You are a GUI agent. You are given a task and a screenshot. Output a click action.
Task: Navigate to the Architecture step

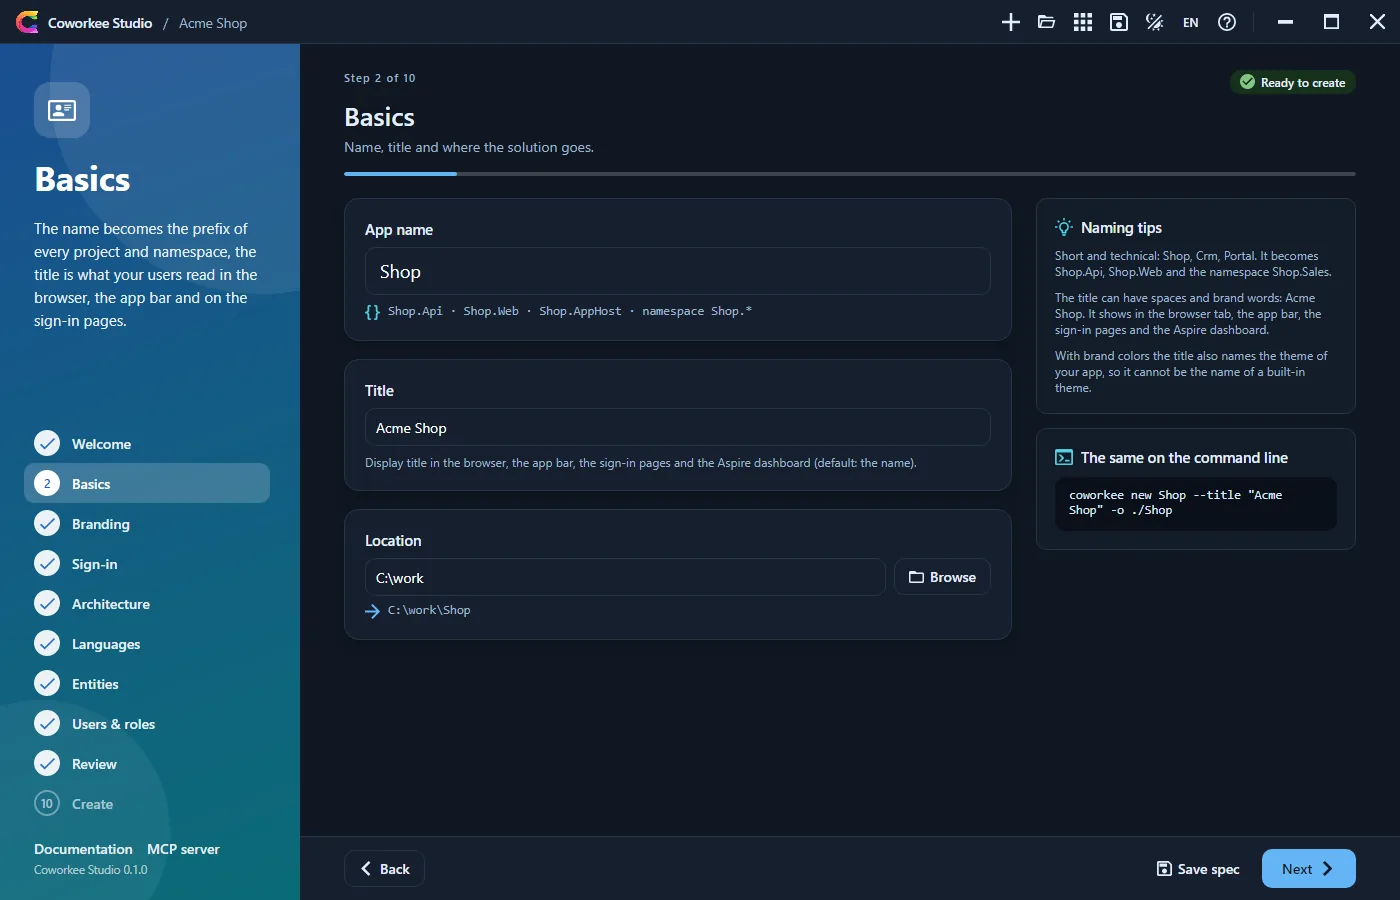pyautogui.click(x=147, y=603)
